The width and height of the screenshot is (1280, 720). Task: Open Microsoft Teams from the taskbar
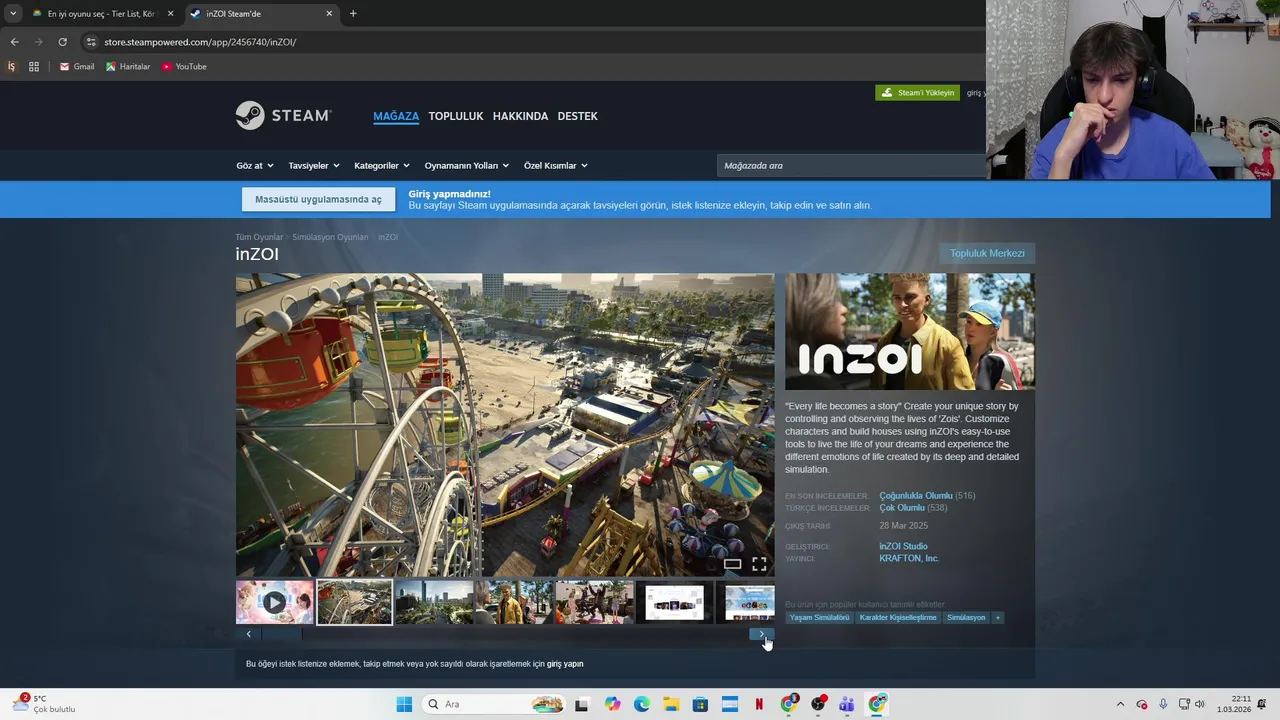(x=847, y=704)
